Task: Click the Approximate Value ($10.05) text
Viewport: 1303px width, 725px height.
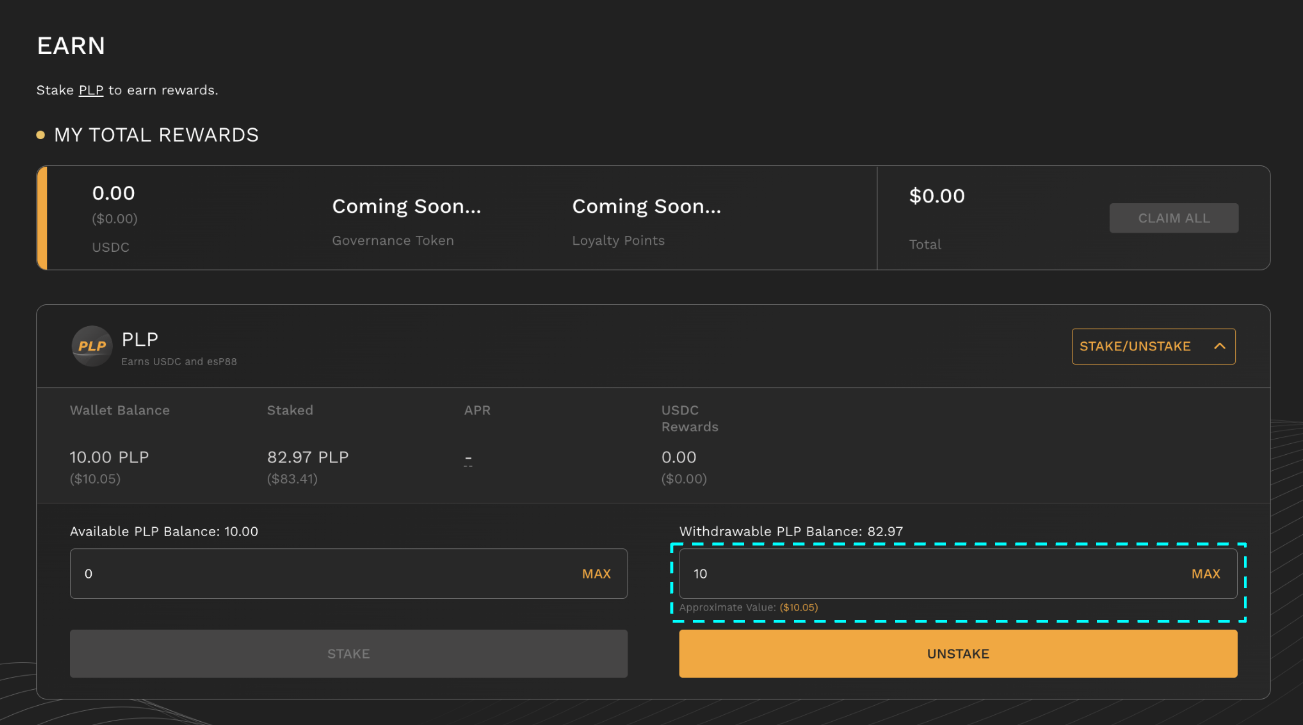Action: tap(748, 607)
